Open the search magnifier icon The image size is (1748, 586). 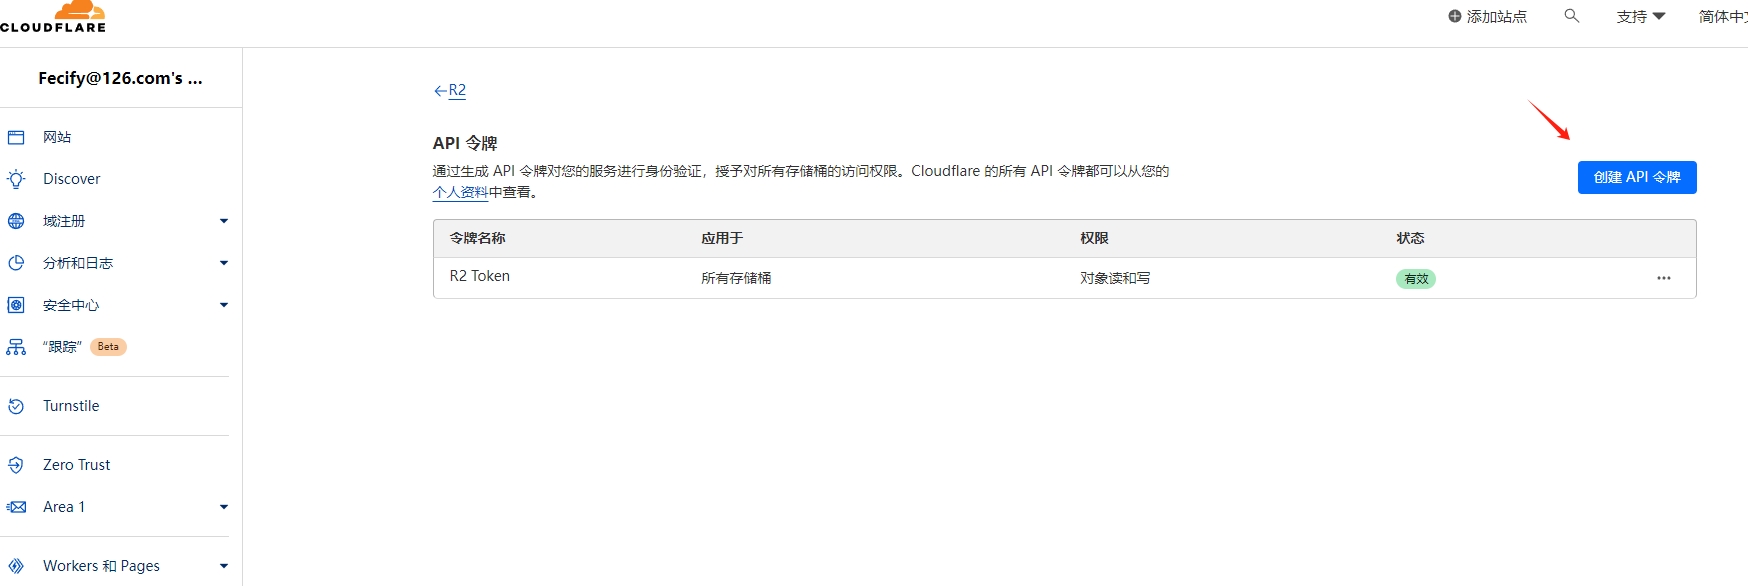[1572, 16]
